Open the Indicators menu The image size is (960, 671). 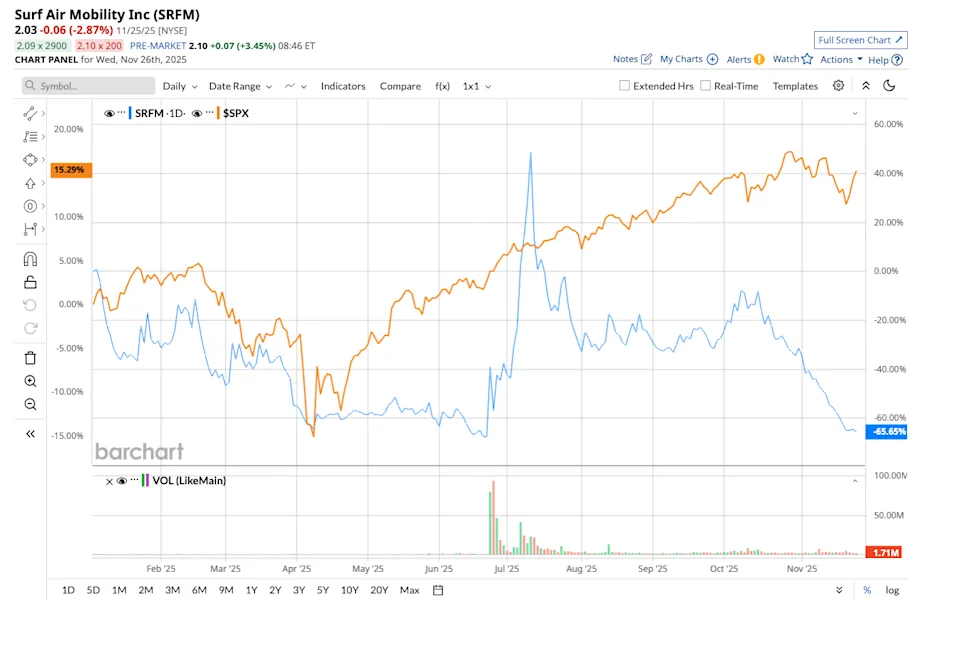[x=343, y=86]
